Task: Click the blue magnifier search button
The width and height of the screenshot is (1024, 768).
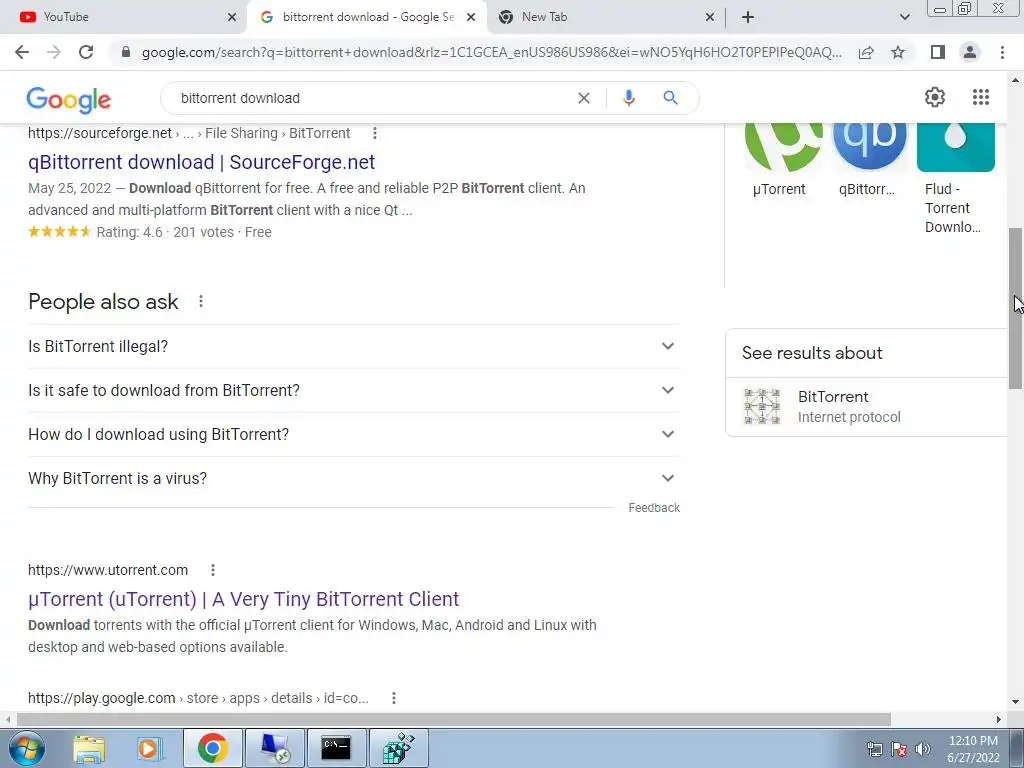Action: [670, 98]
